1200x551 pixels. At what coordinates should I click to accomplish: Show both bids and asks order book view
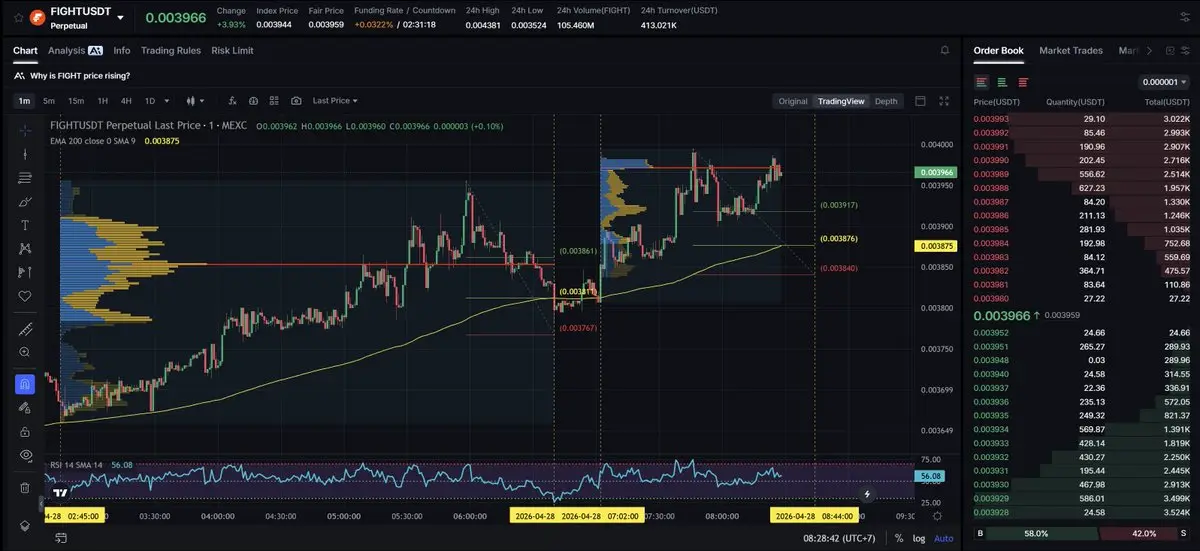tap(982, 82)
